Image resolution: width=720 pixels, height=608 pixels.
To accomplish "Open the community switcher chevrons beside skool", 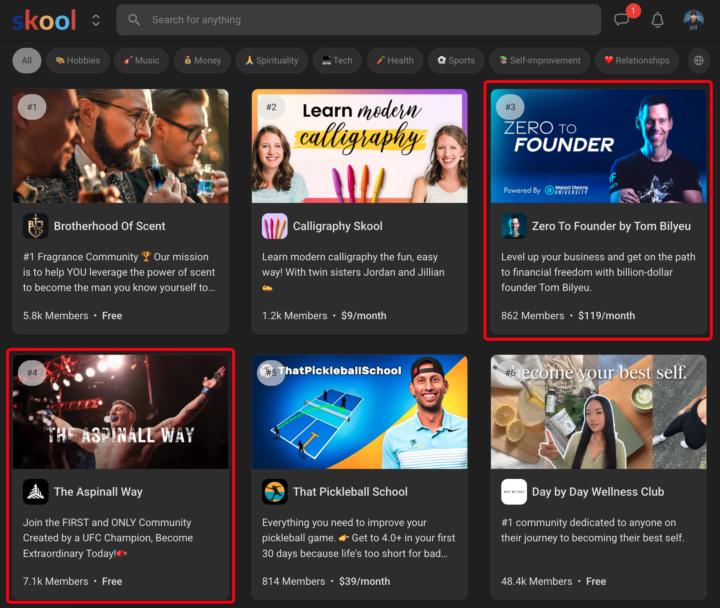I will pos(96,20).
